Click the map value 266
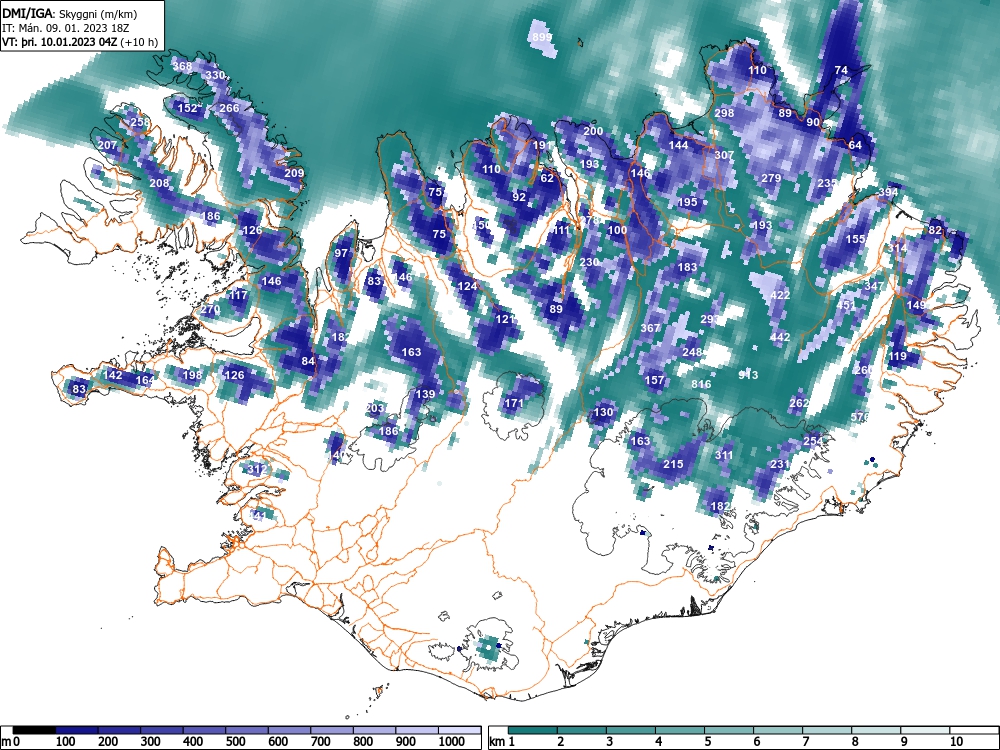This screenshot has width=1000, height=750. 229,108
